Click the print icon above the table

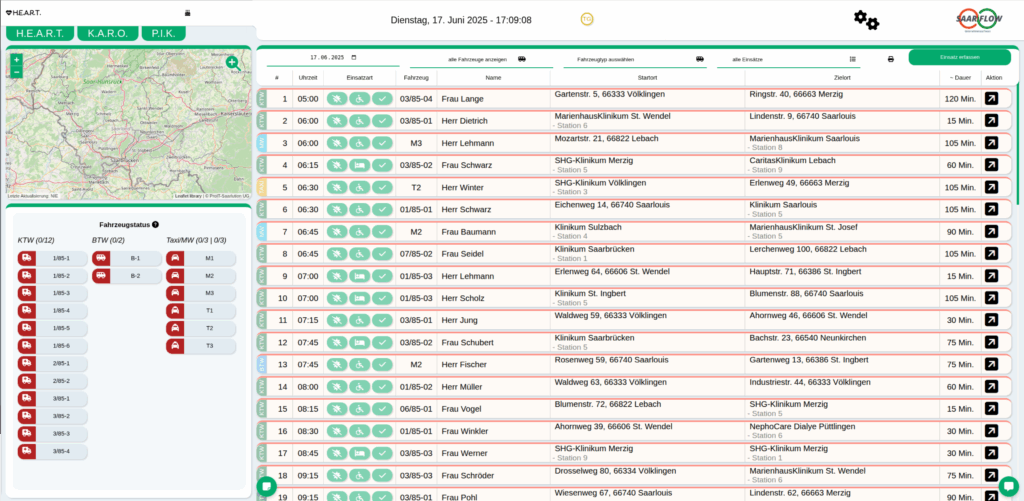[890, 59]
